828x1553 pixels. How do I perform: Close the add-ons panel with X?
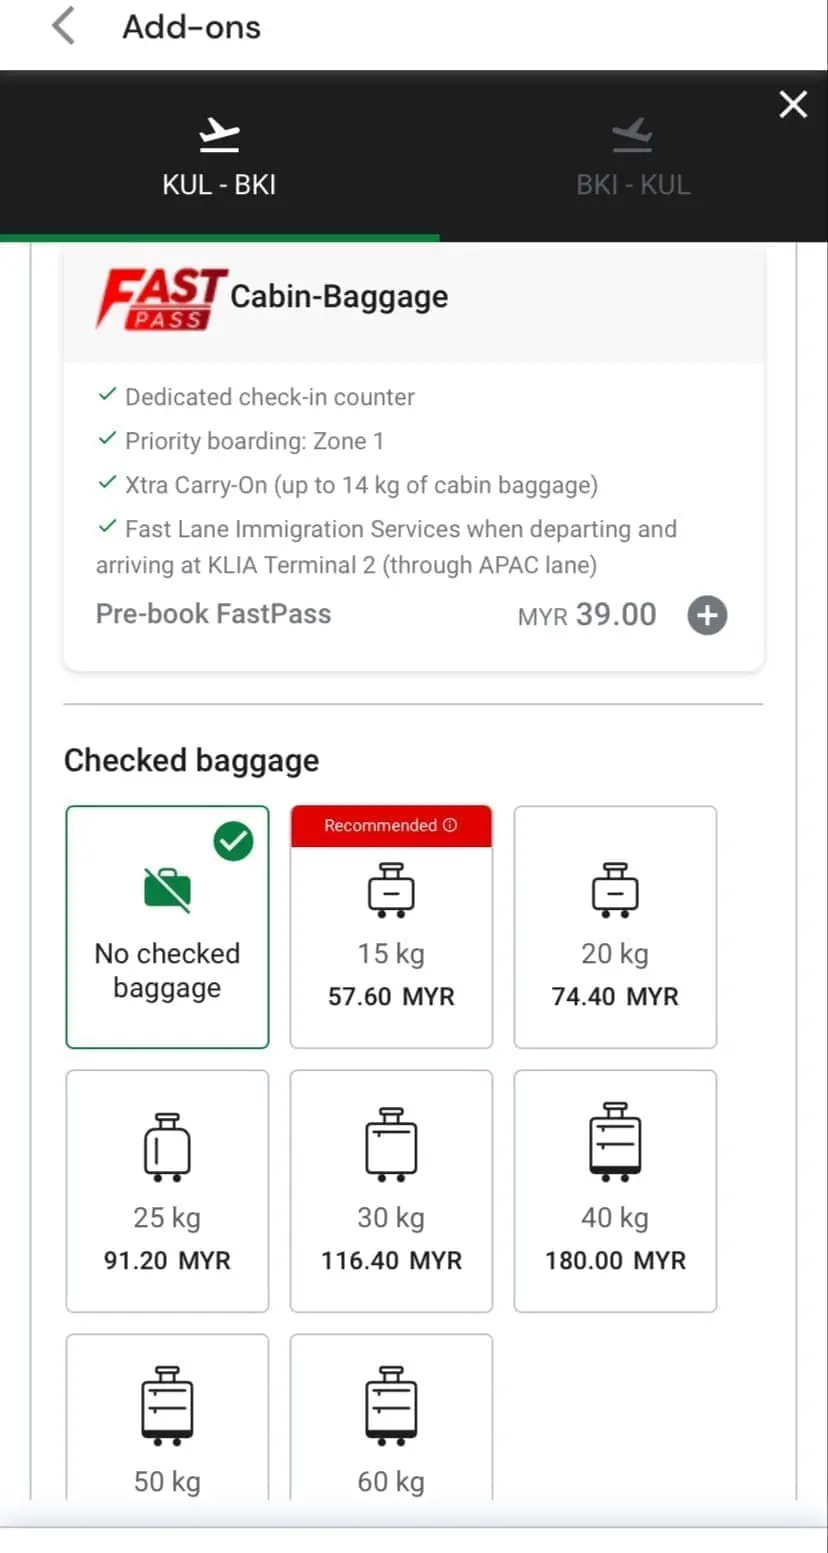pyautogui.click(x=793, y=104)
